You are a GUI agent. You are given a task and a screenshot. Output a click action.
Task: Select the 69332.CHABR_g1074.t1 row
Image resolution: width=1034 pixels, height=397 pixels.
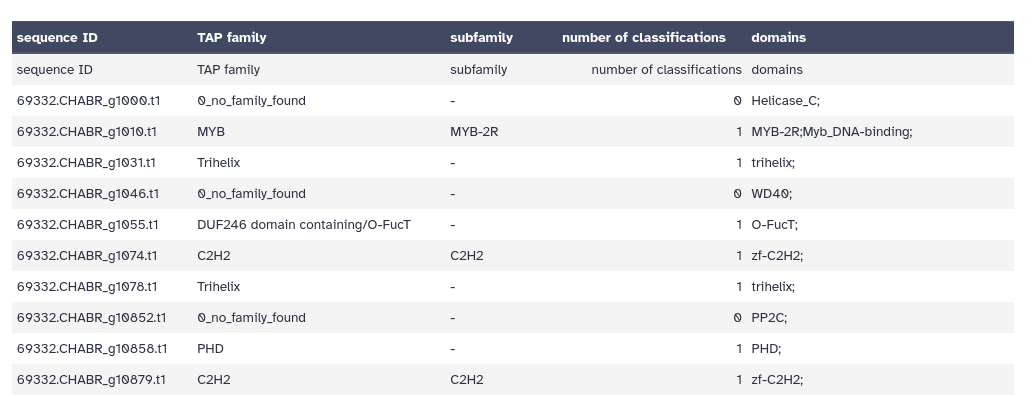(x=512, y=256)
